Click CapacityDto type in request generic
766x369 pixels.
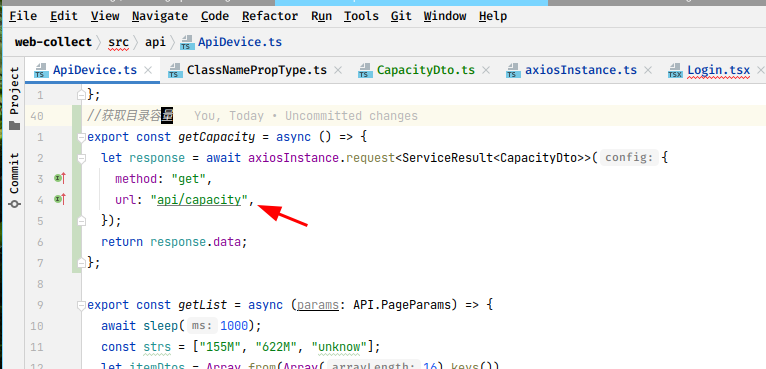[539, 158]
